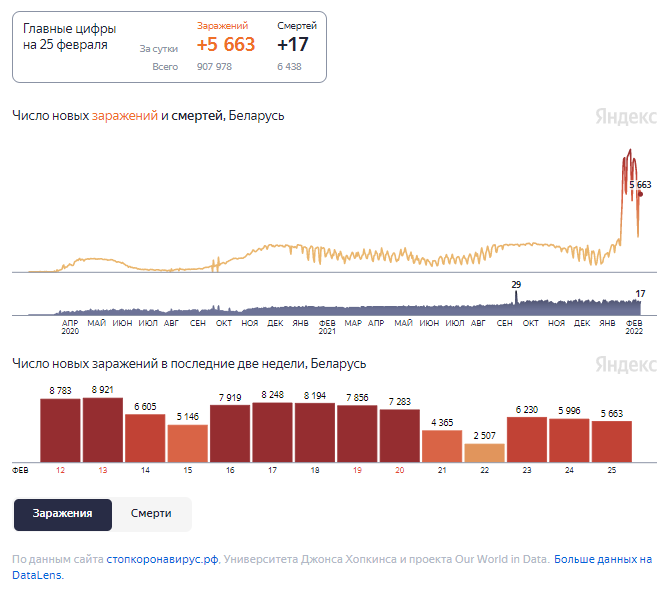Viewport: 664px width, 590px height.
Task: Click the +5 663 daily infections figure
Action: [225, 45]
